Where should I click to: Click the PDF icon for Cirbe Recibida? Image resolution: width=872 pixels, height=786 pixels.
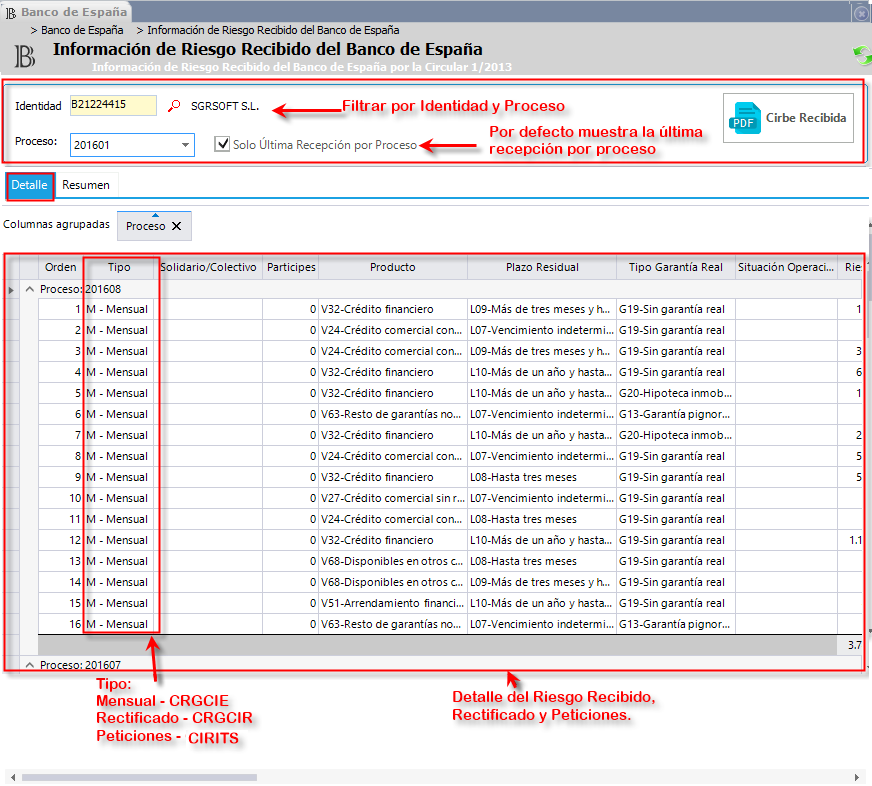click(x=744, y=118)
